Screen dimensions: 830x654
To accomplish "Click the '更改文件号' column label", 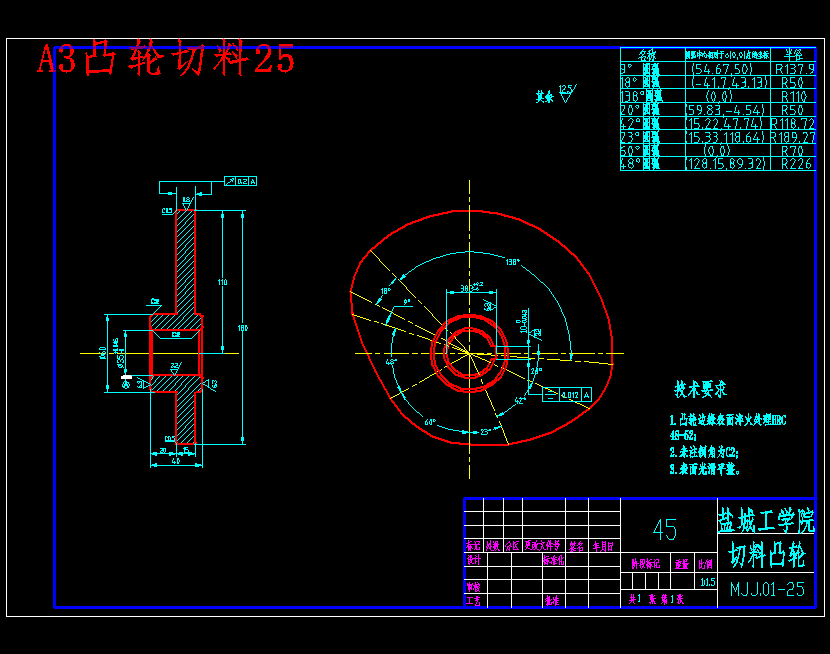I will [543, 546].
